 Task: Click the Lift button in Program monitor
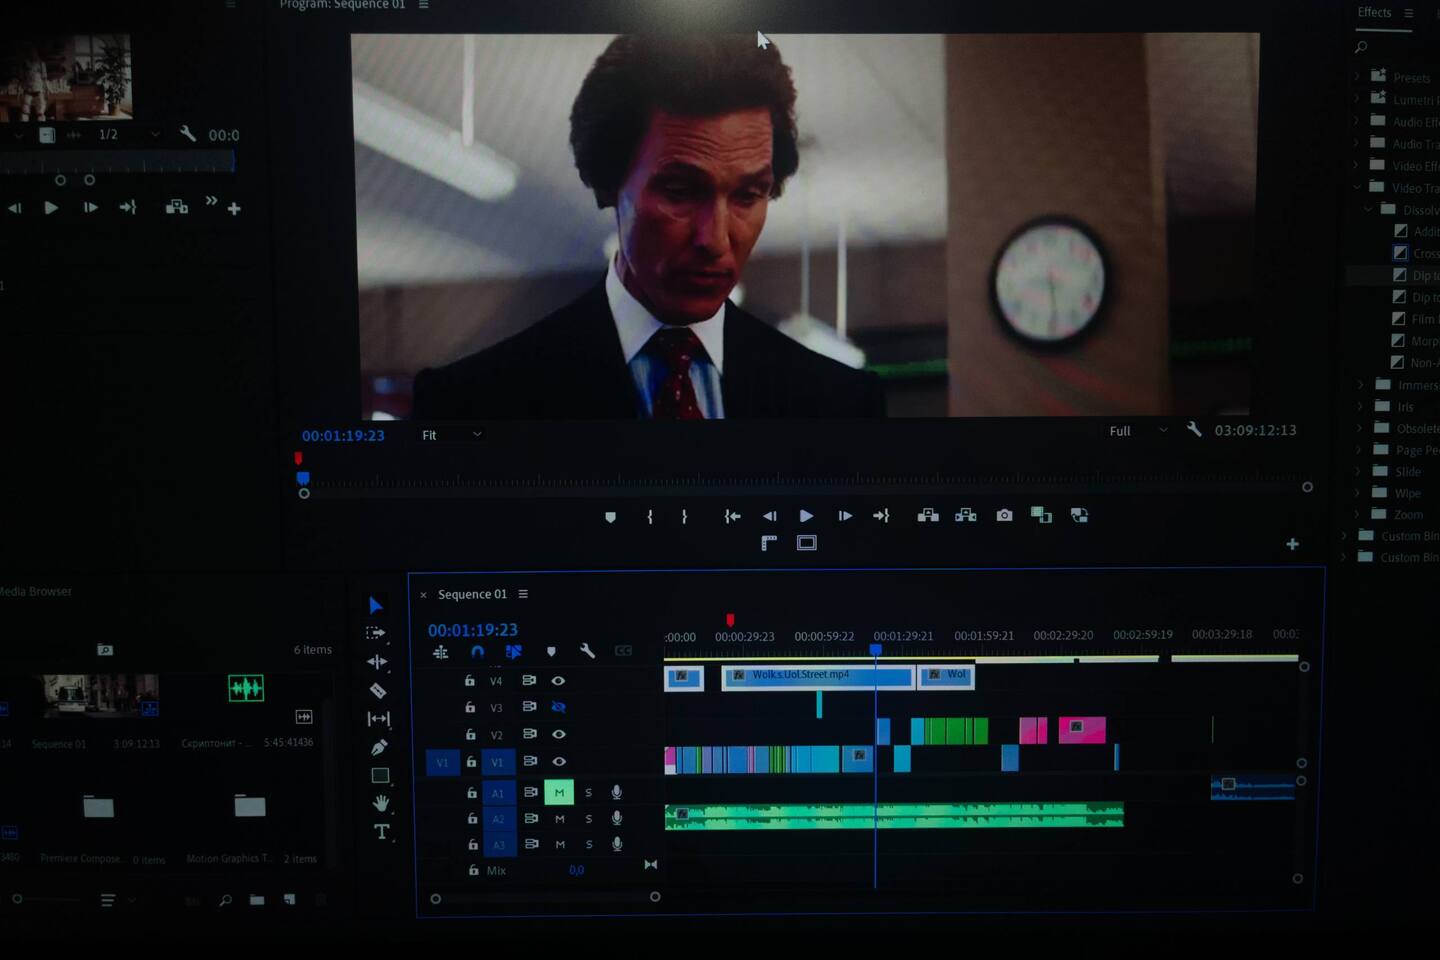click(928, 515)
